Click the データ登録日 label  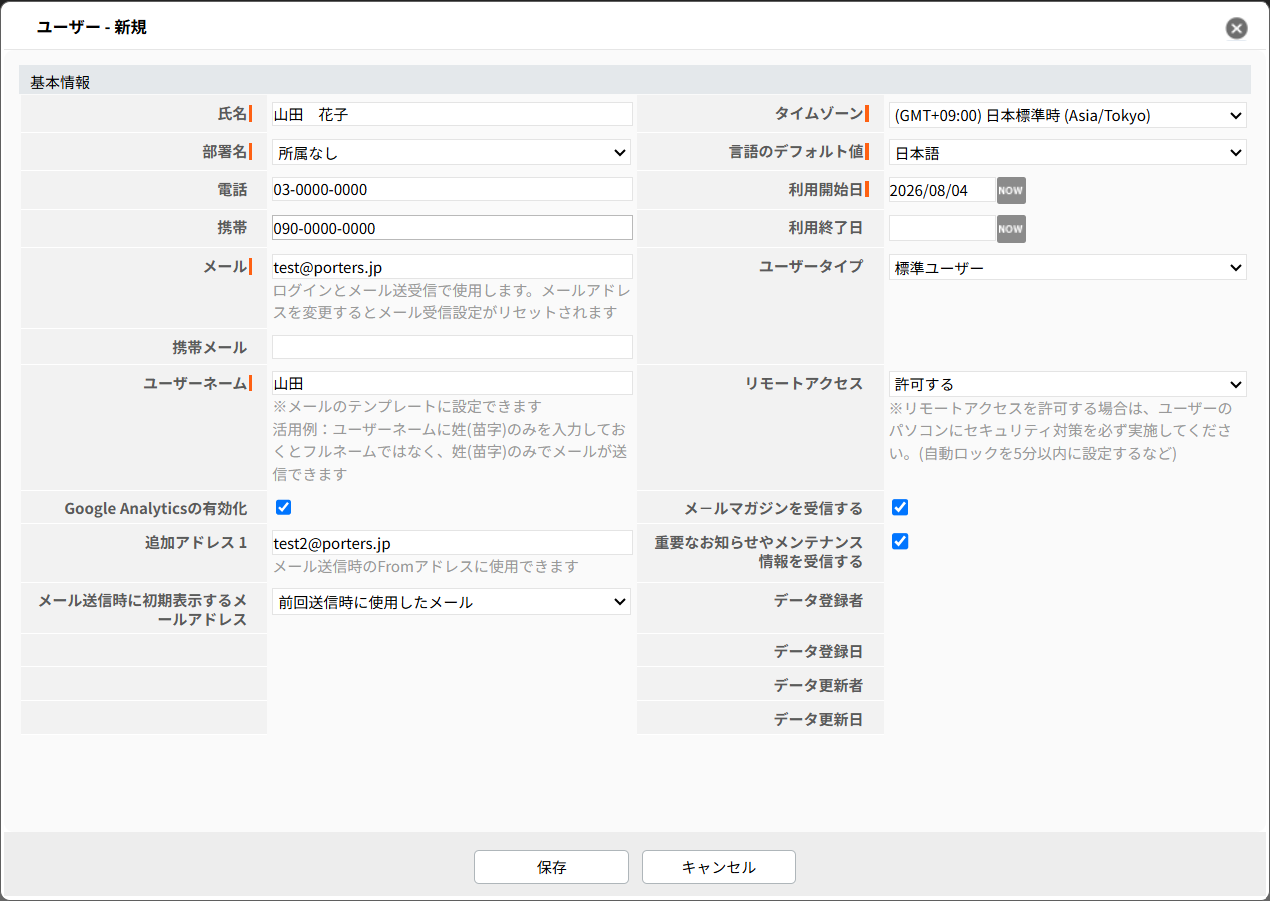pos(818,651)
